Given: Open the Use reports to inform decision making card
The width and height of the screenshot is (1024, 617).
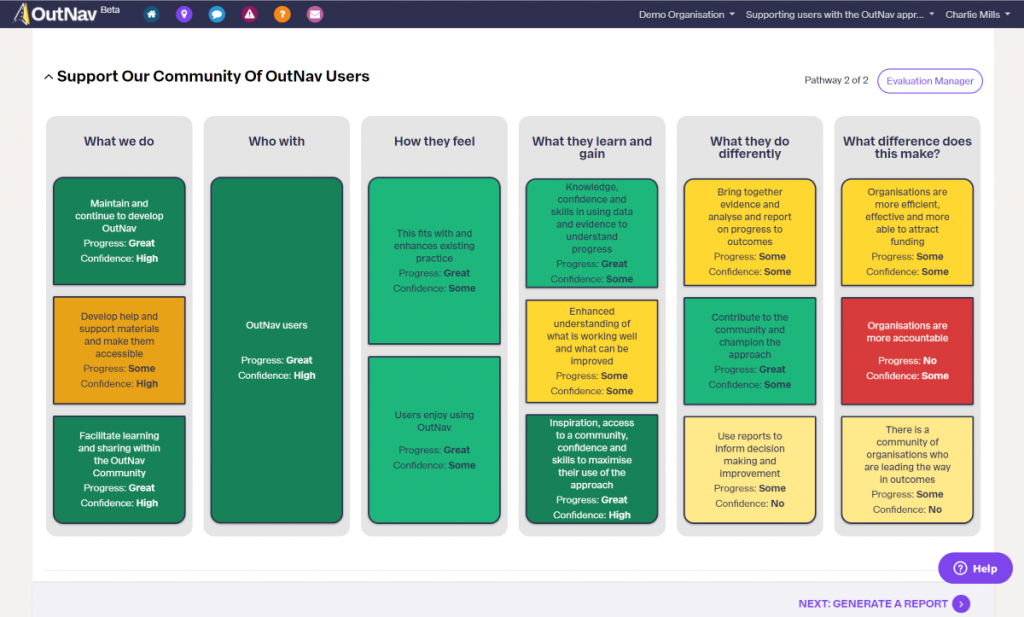Looking at the screenshot, I should point(750,469).
